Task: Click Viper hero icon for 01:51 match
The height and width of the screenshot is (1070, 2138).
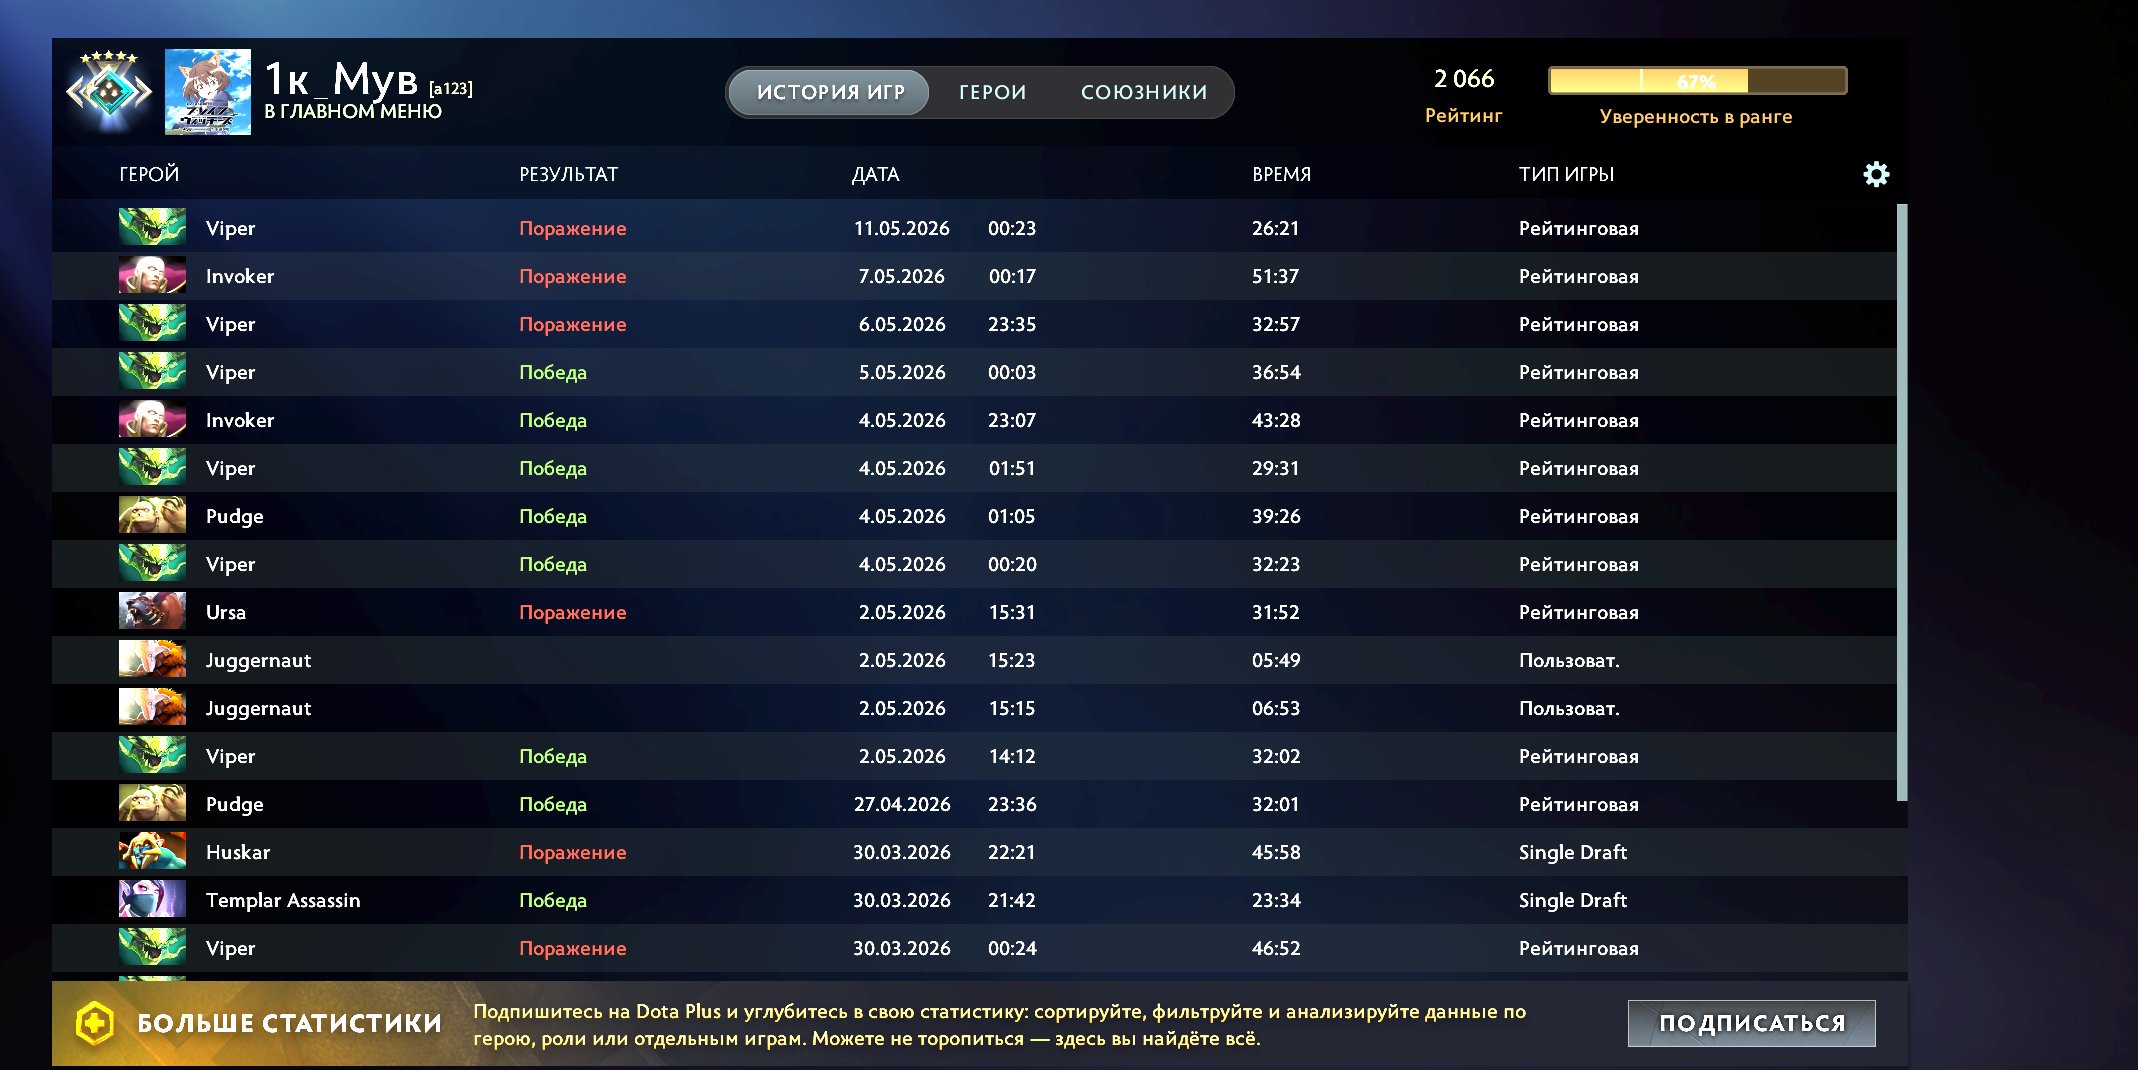Action: (152, 468)
